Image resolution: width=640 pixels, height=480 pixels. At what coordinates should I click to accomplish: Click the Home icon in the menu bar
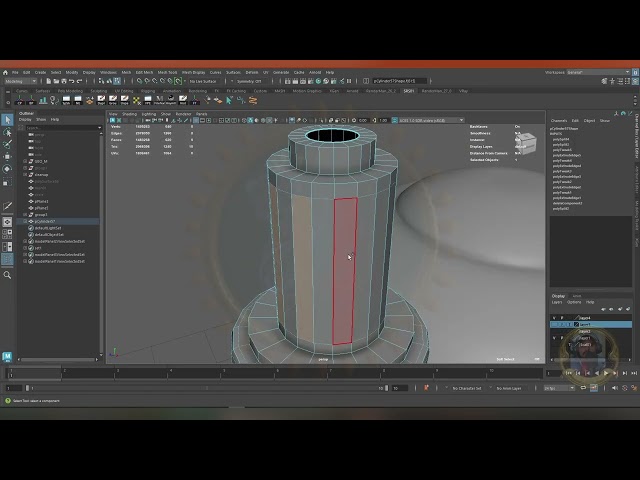5,72
